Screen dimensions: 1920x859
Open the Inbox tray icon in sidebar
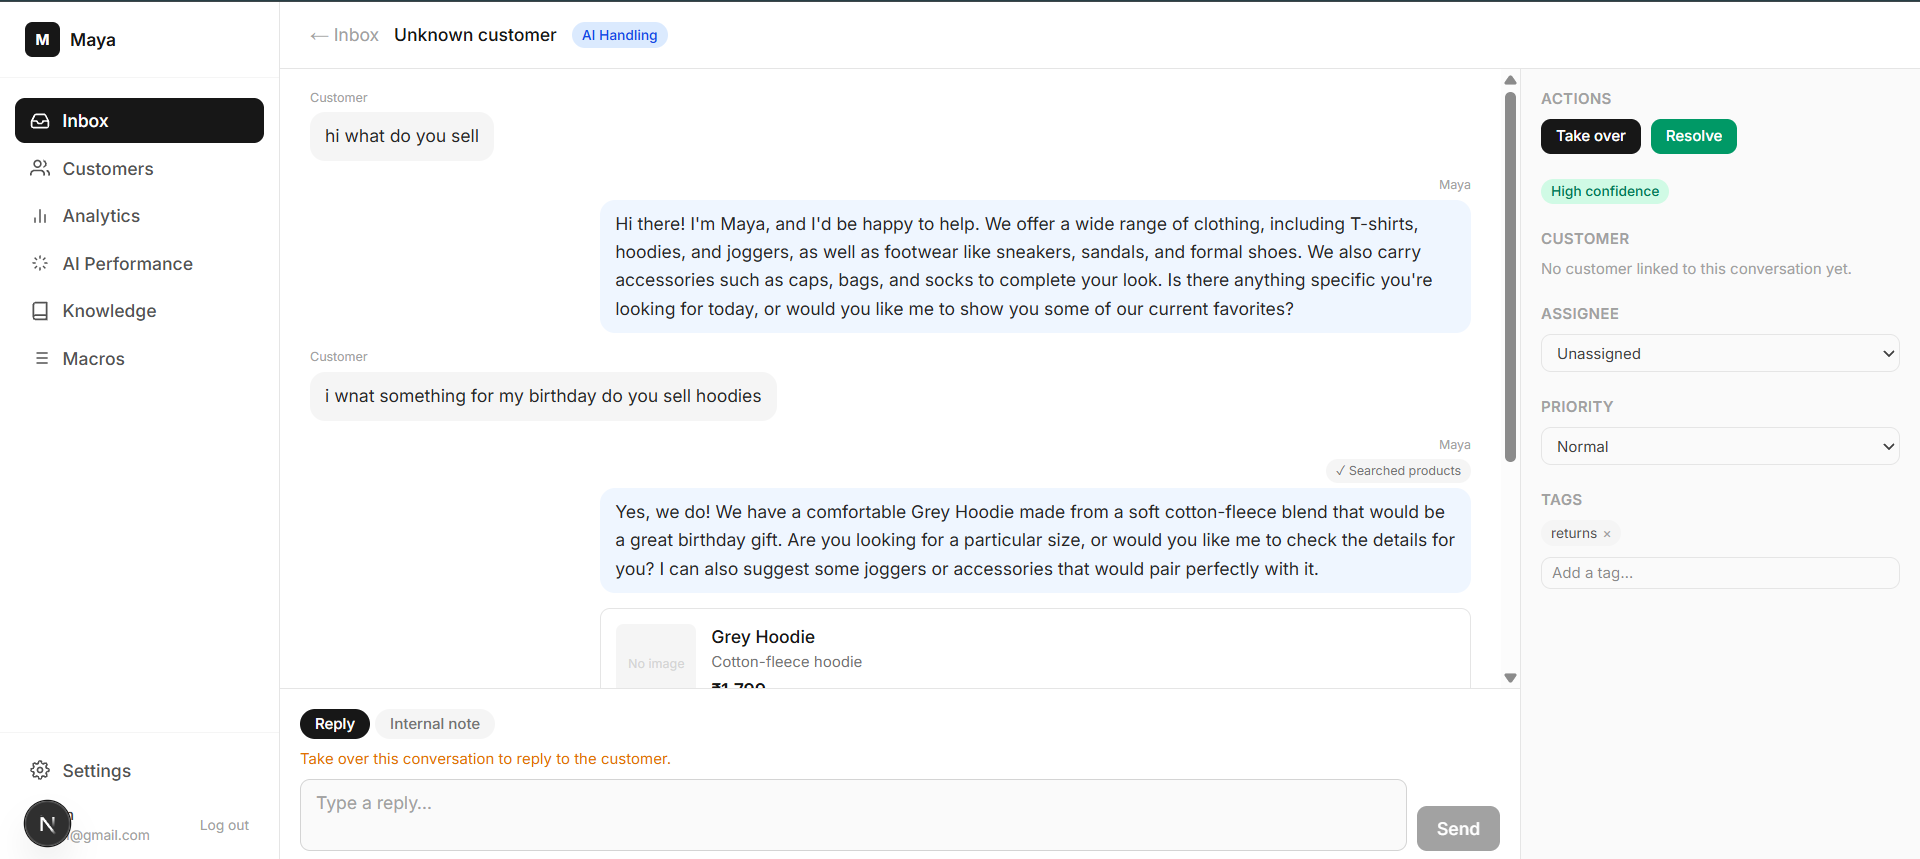point(40,121)
